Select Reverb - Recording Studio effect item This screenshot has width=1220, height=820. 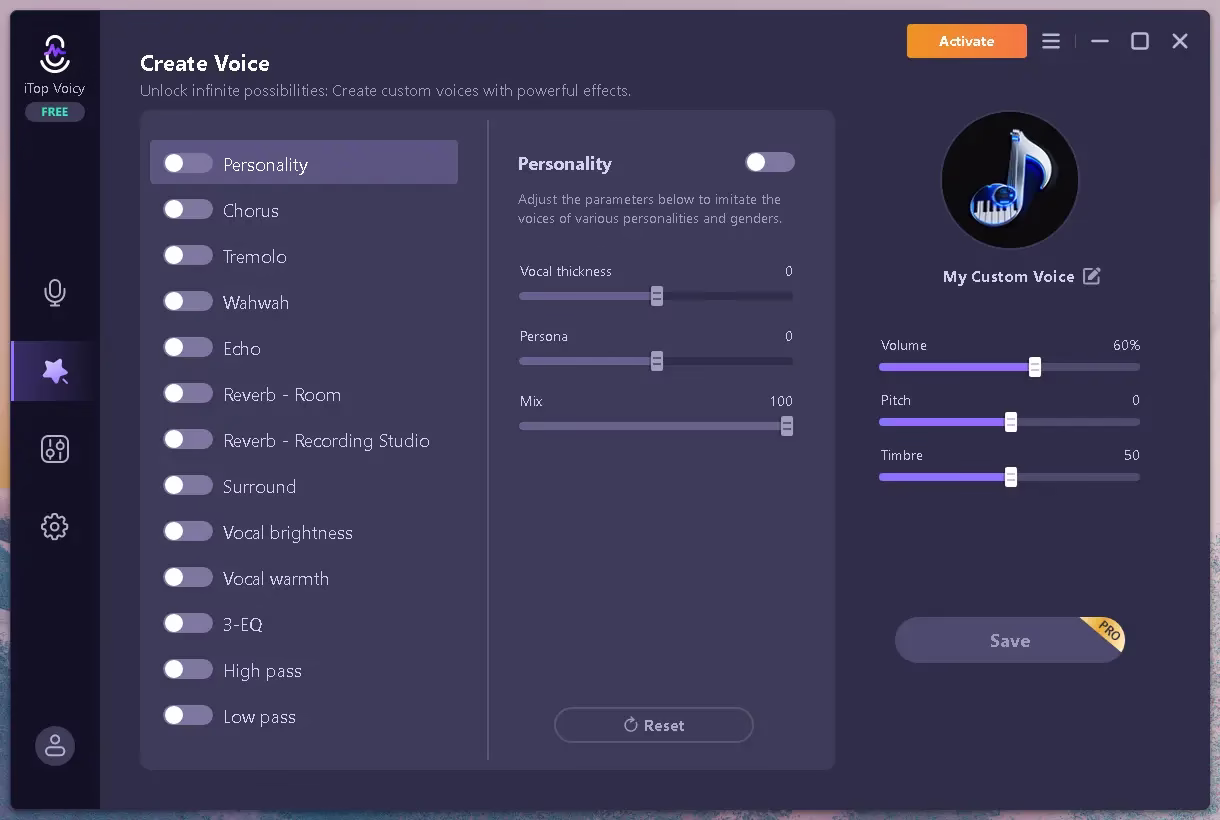(326, 441)
